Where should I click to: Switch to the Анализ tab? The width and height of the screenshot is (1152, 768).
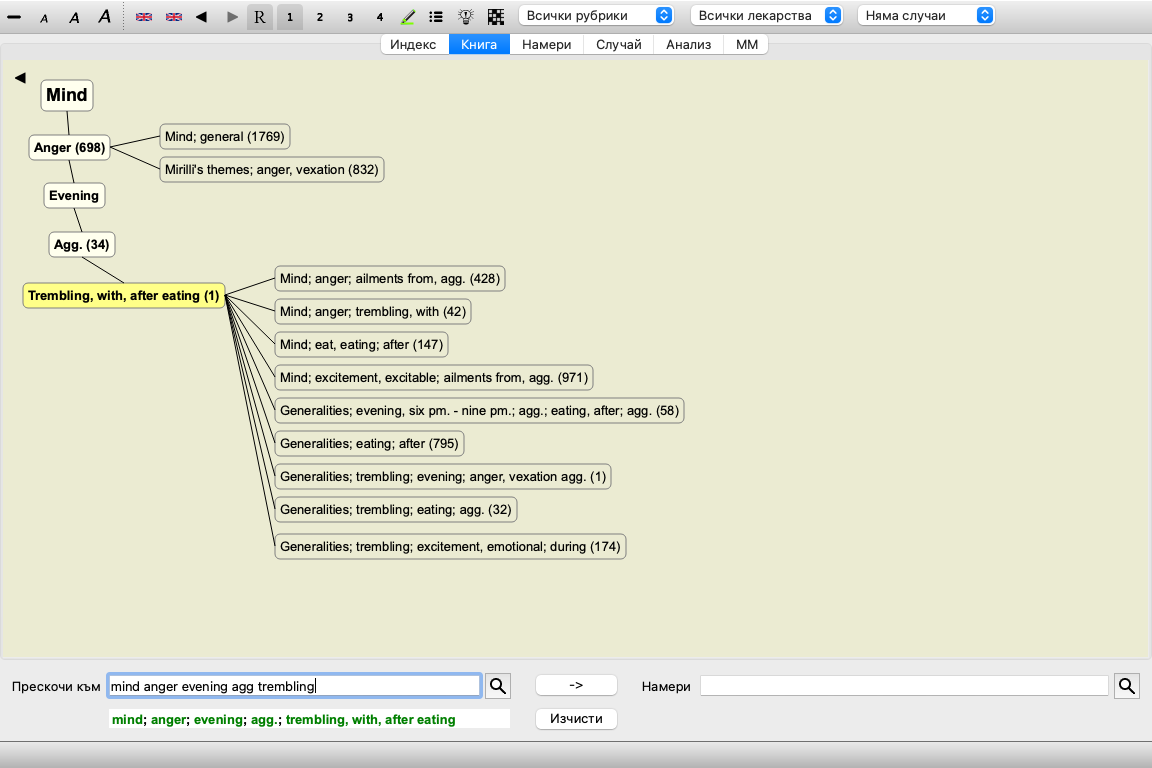(688, 45)
